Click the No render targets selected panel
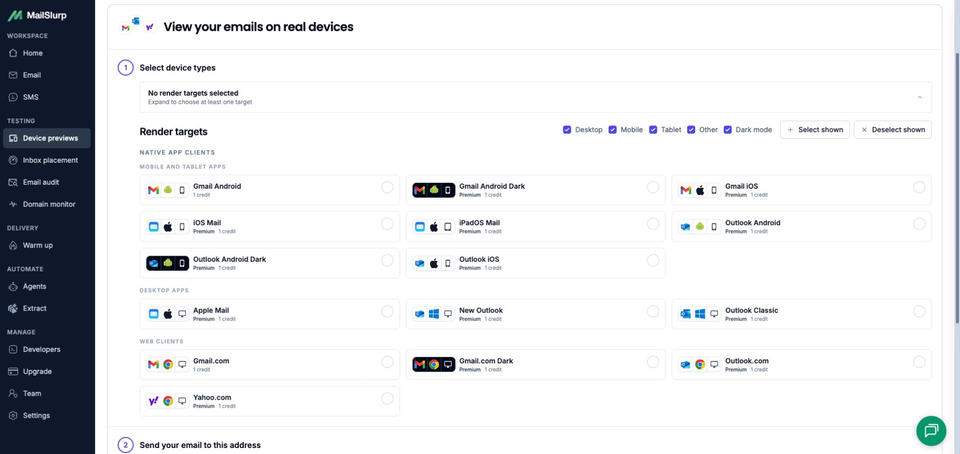The height and width of the screenshot is (454, 960). pyautogui.click(x=536, y=97)
